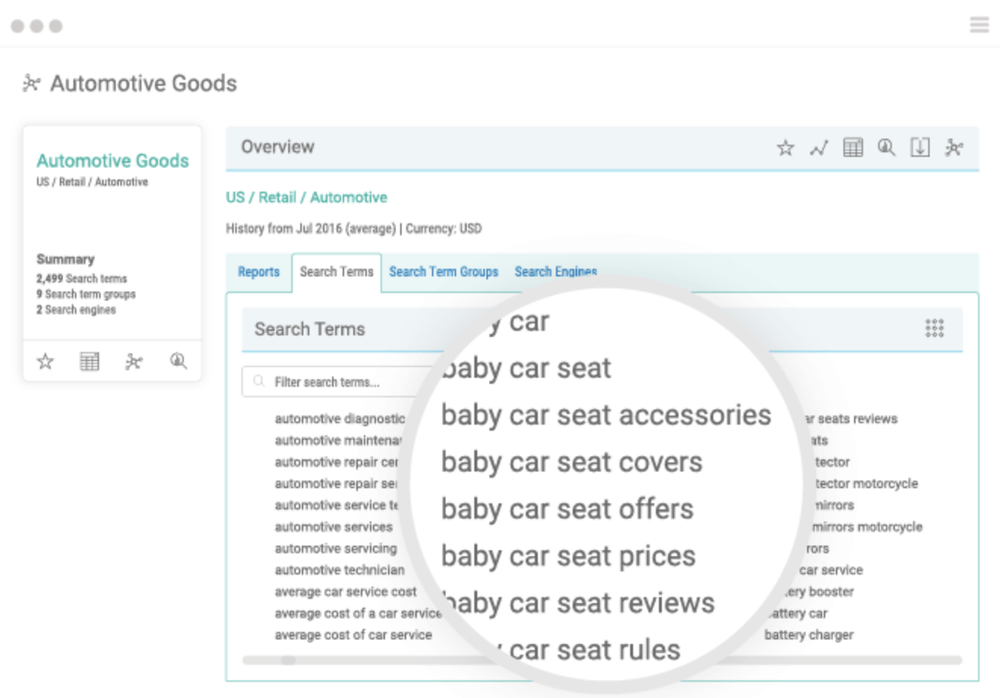Select the 'average car service cost' search term
The height and width of the screenshot is (698, 1000).
click(345, 592)
